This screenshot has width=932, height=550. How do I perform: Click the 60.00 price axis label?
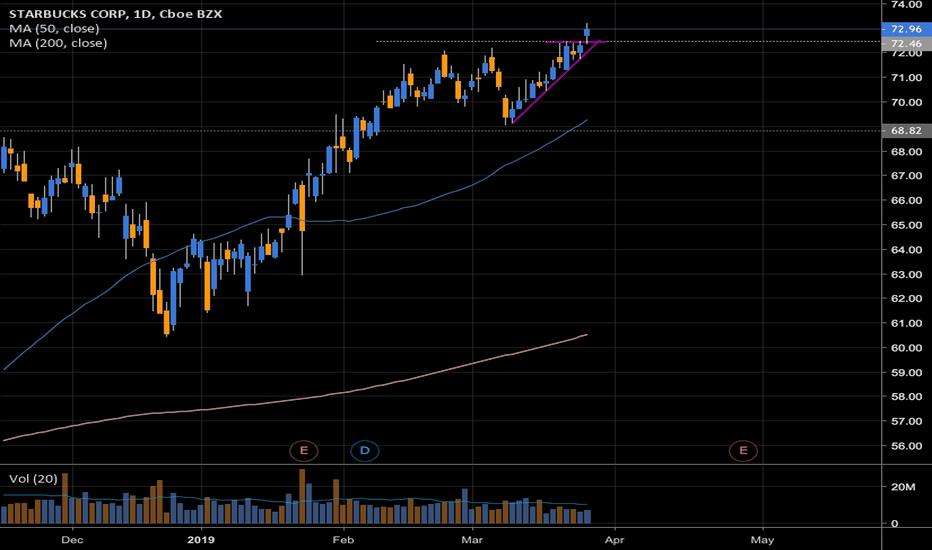click(x=906, y=348)
